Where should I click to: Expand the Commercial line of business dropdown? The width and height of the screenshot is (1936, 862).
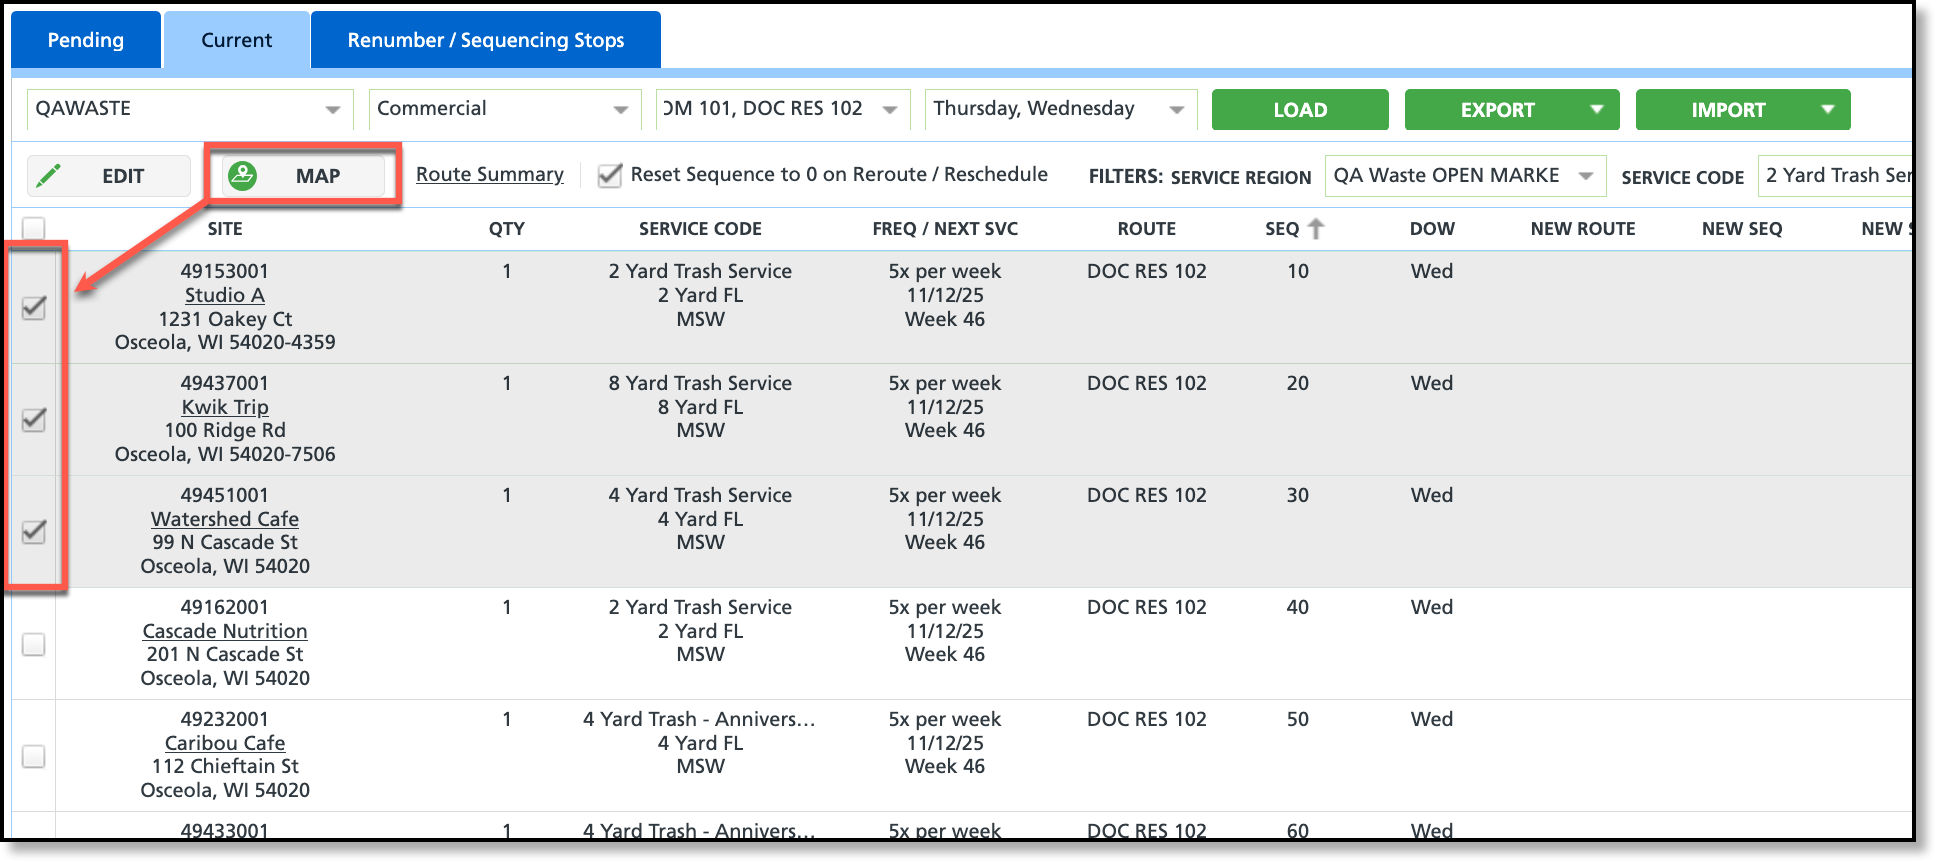pyautogui.click(x=504, y=109)
